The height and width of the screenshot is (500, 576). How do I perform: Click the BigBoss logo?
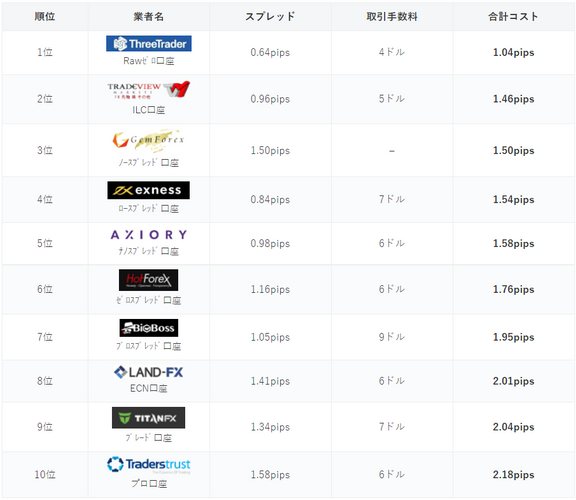pos(149,328)
